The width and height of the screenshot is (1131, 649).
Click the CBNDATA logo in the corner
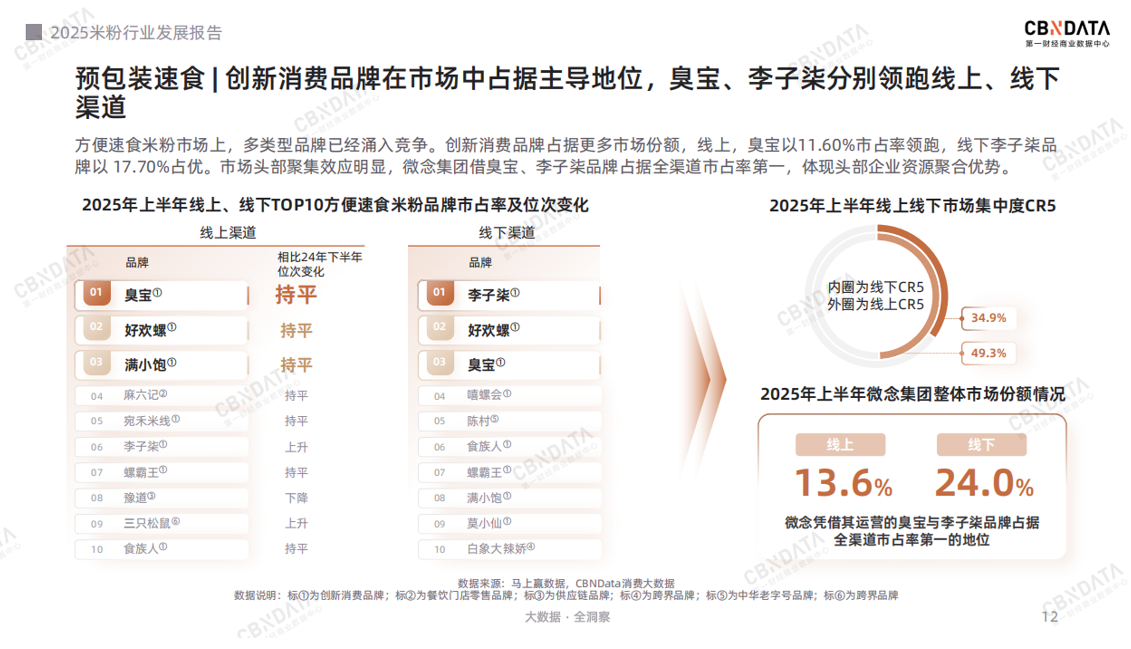[x=1067, y=33]
